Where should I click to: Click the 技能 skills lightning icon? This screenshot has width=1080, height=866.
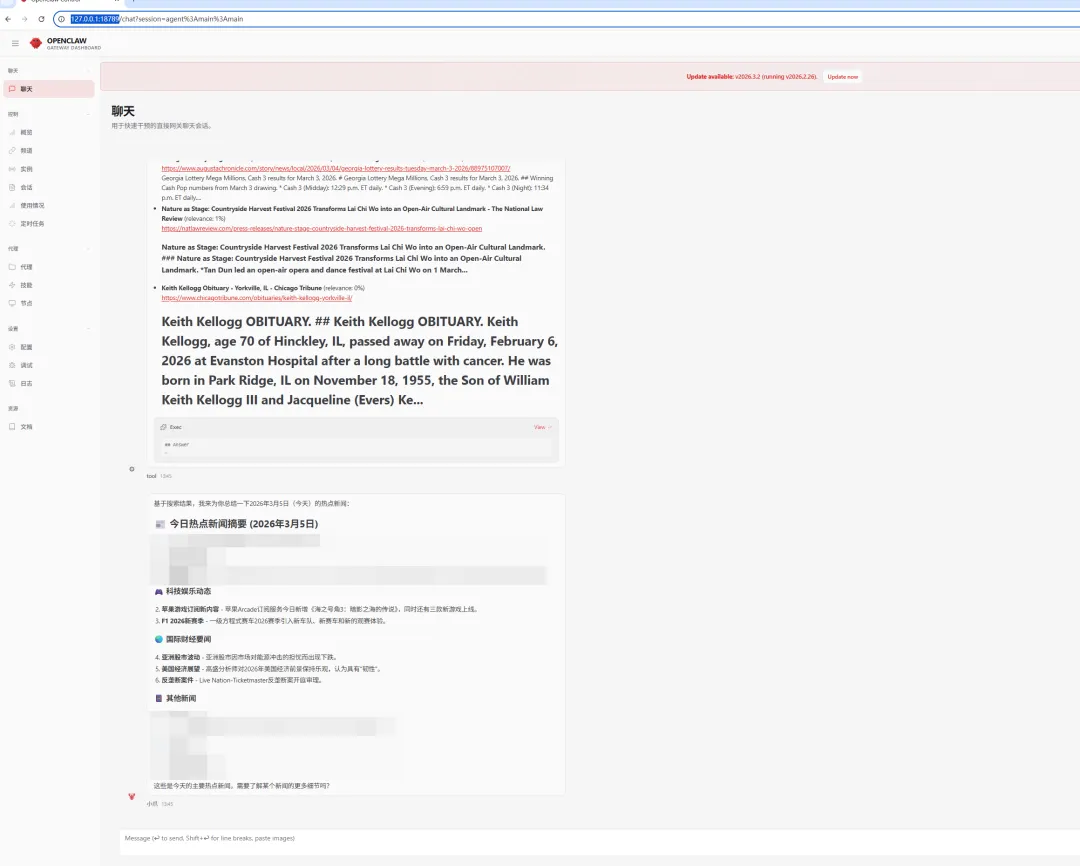click(12, 285)
